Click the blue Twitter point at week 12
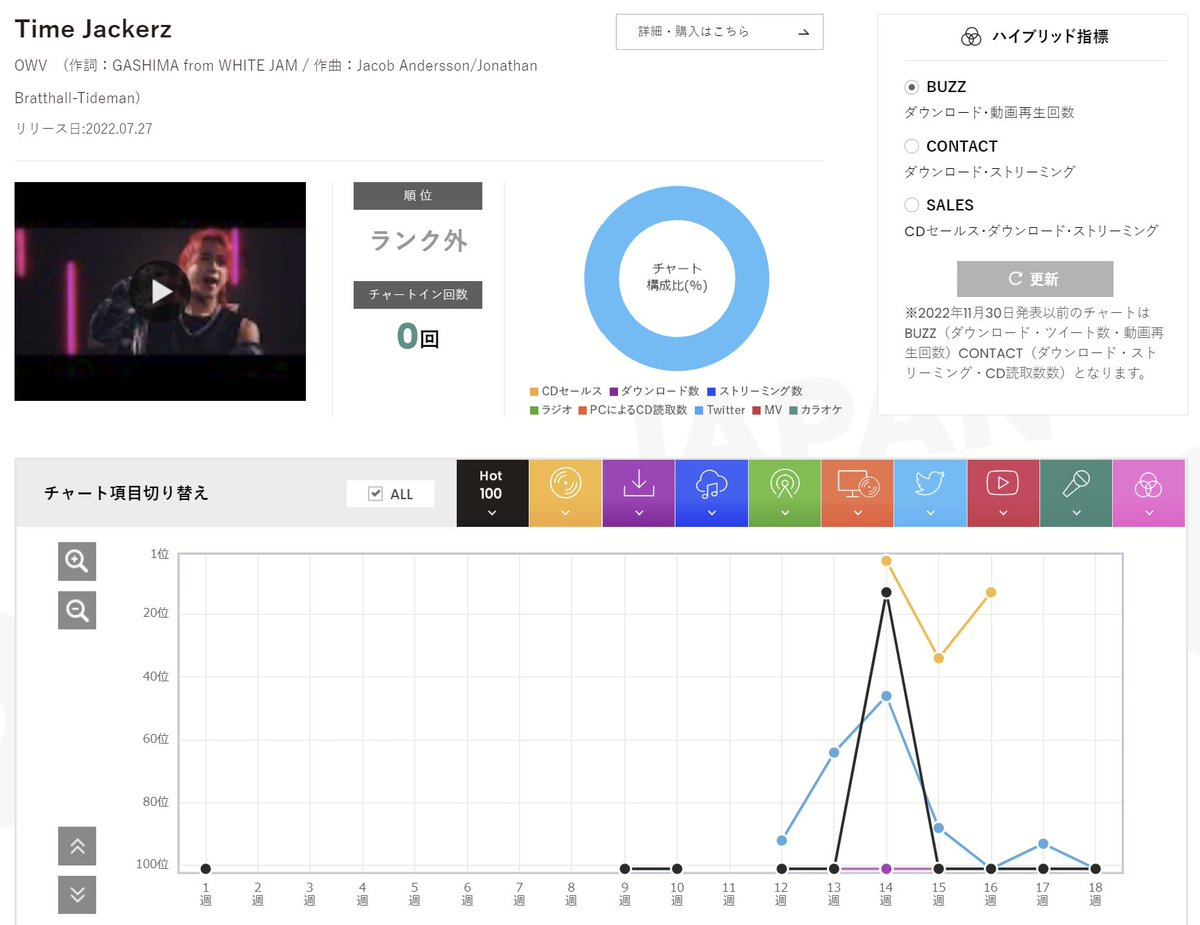This screenshot has height=925, width=1200. (782, 840)
